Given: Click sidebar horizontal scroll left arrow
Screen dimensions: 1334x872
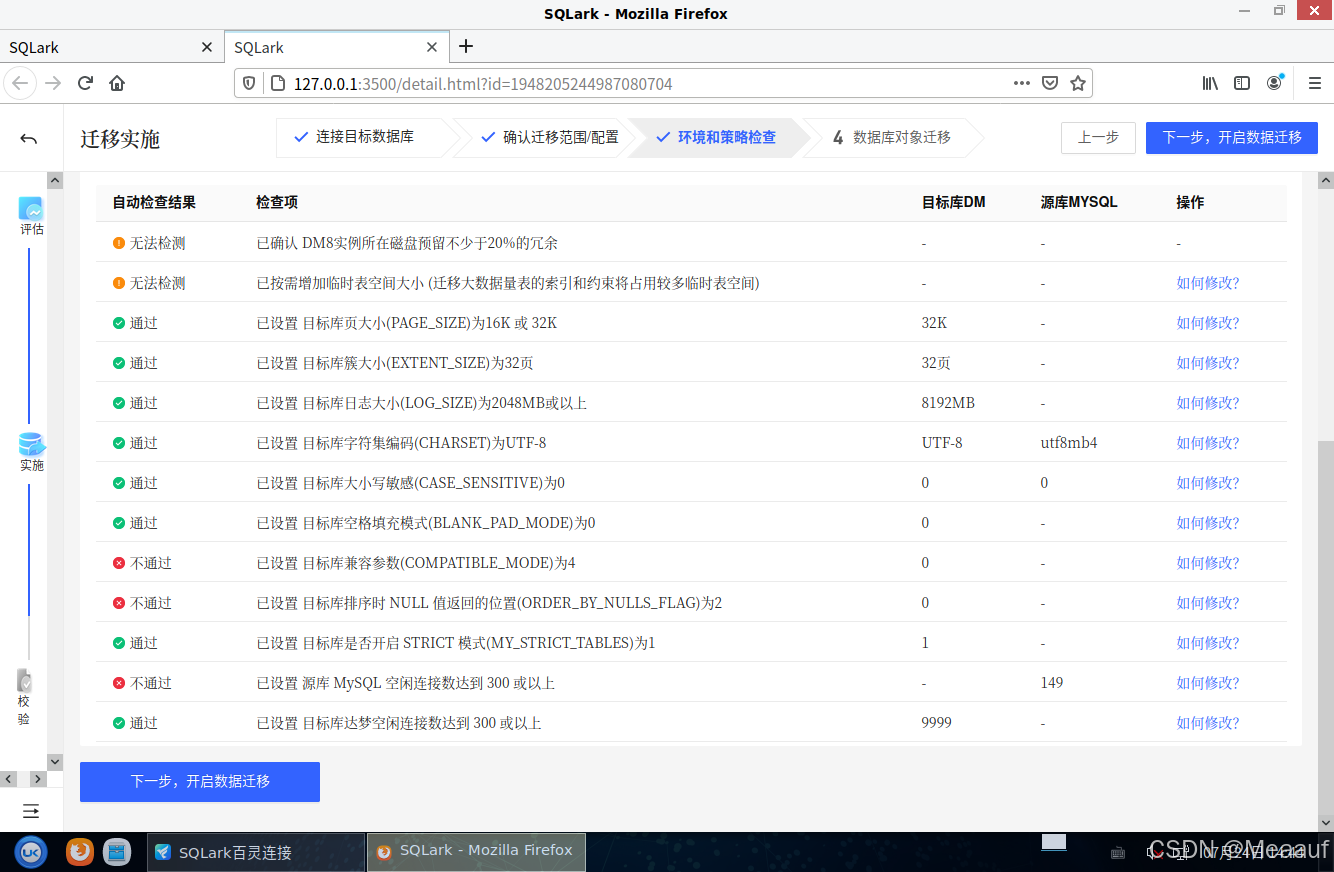Looking at the screenshot, I should [8, 778].
